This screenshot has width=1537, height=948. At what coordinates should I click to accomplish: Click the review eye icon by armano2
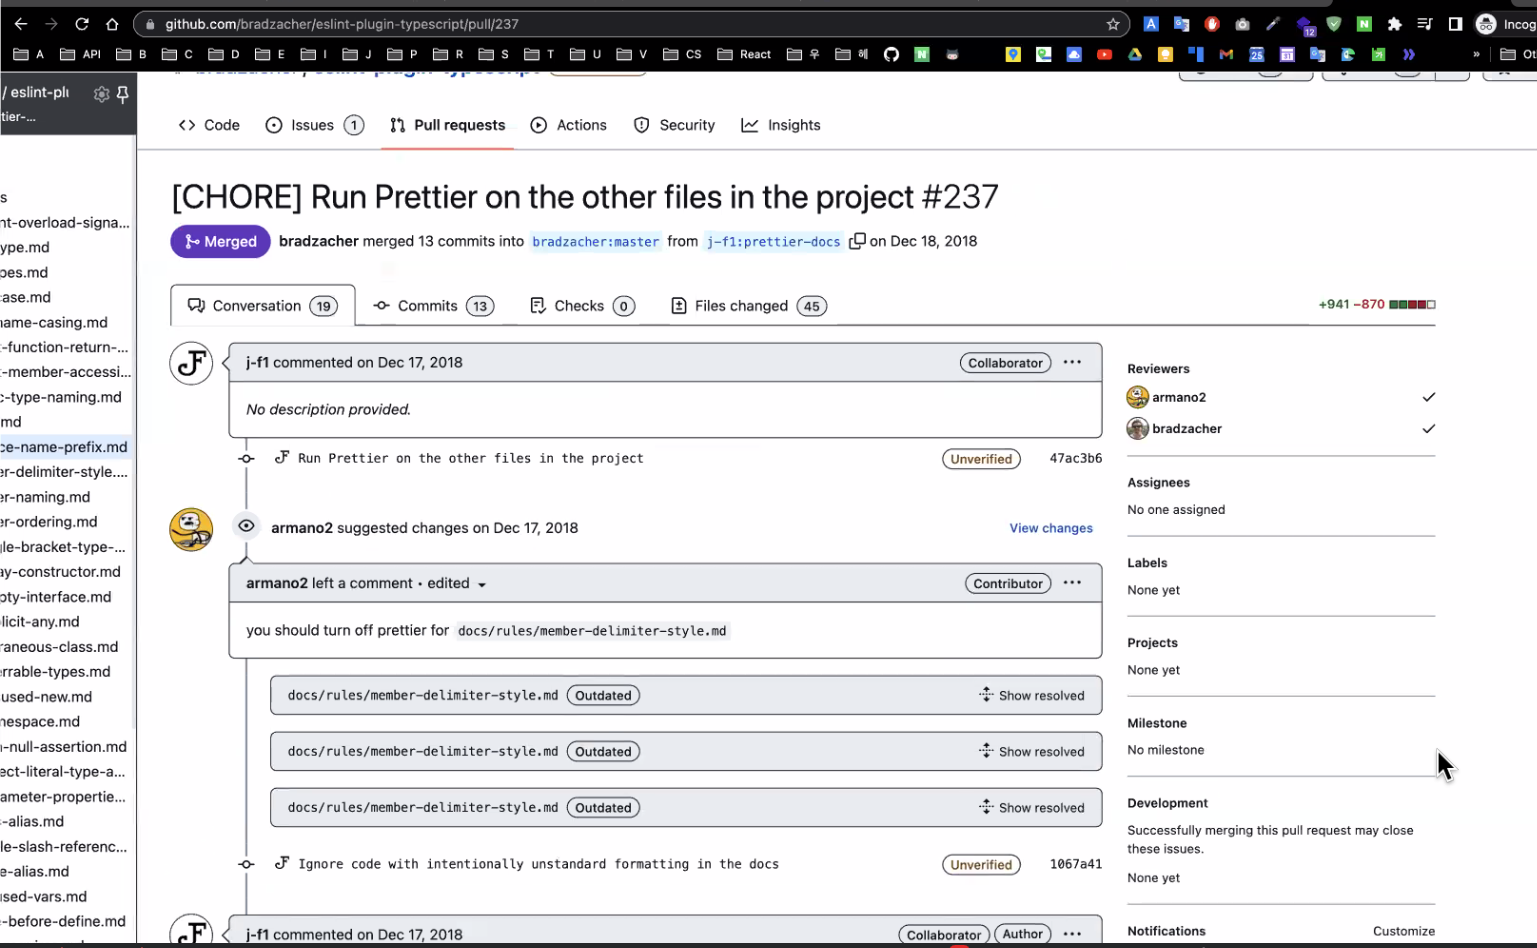tap(246, 526)
